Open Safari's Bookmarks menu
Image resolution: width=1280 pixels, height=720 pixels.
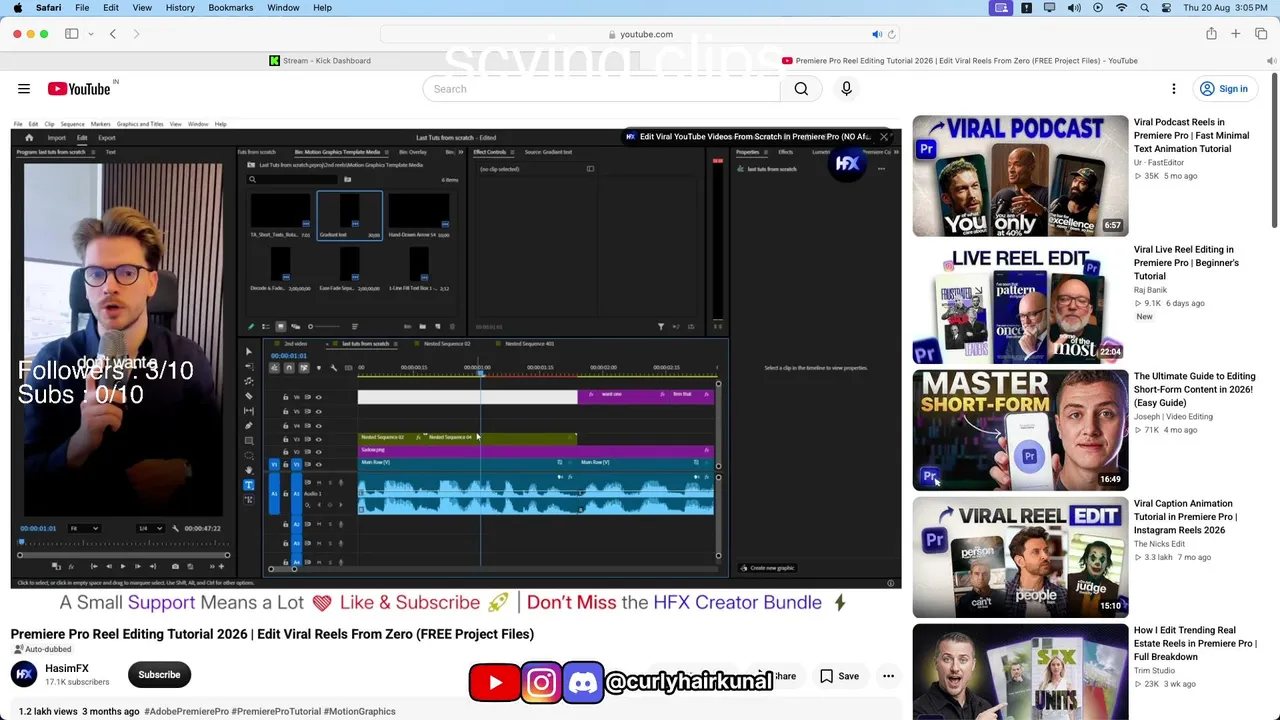231,8
